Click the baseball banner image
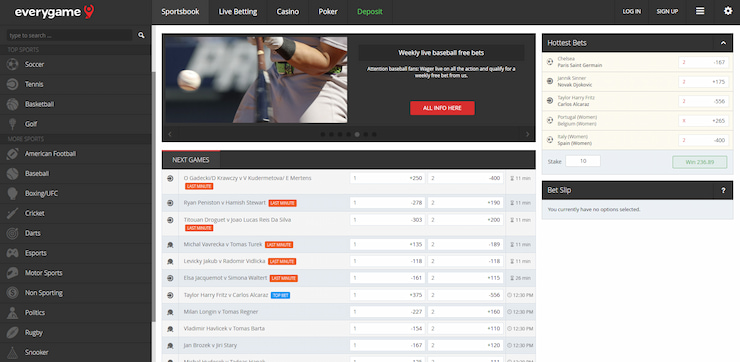740x362 pixels. tap(256, 80)
